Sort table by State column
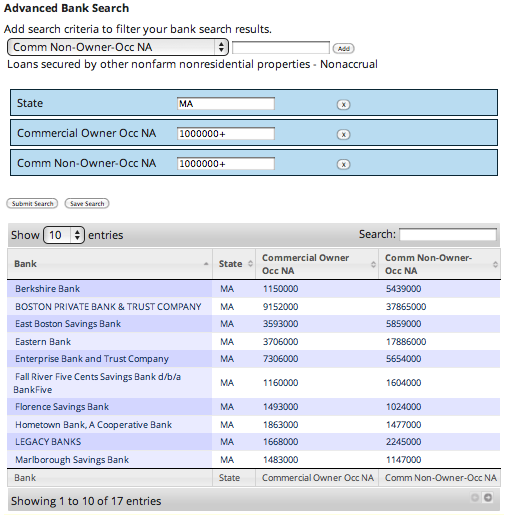The image size is (505, 515). coord(234,264)
